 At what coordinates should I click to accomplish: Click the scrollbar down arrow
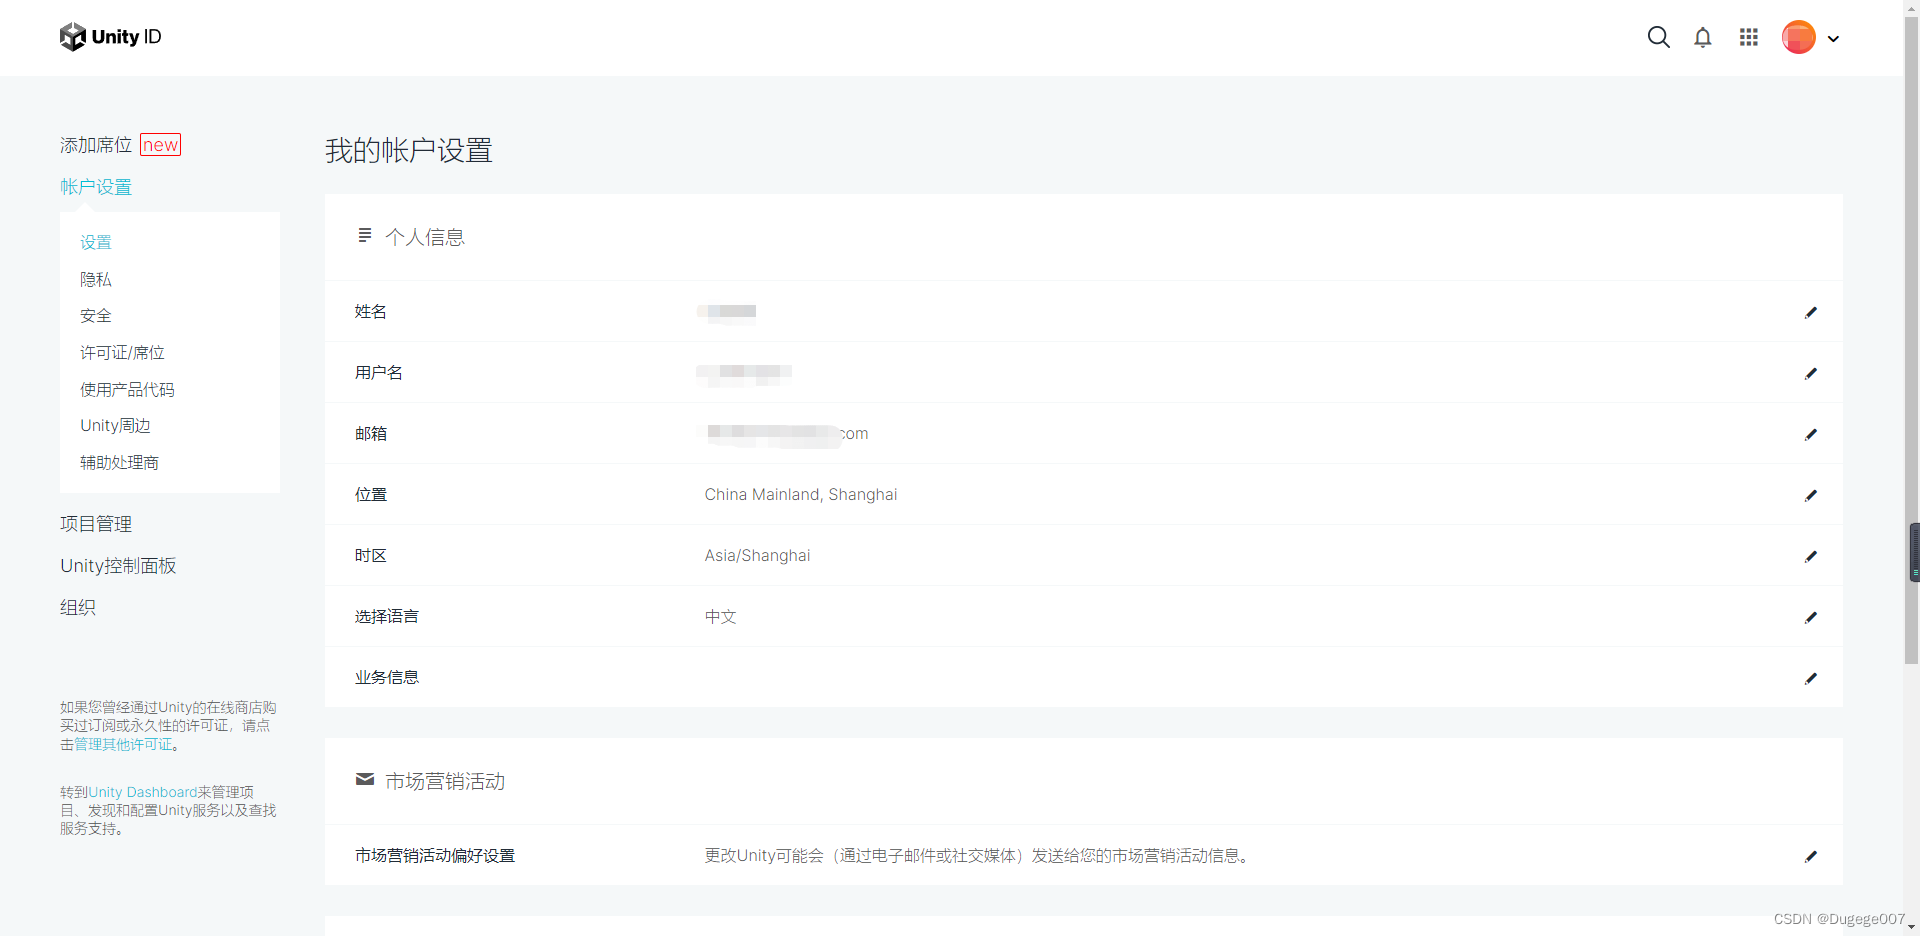1912,928
